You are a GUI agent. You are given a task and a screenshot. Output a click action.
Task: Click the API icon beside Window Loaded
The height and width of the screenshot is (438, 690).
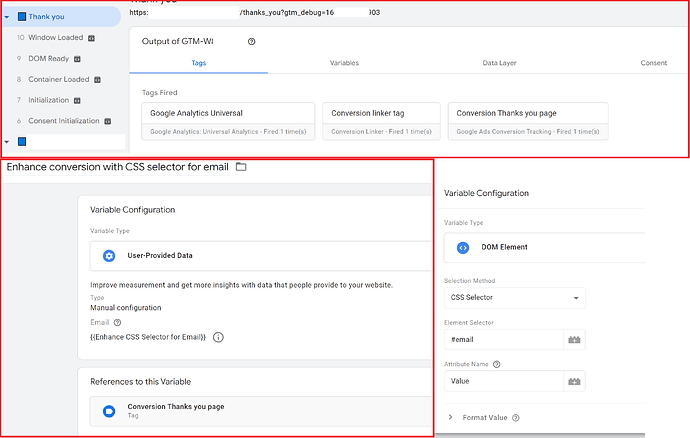tap(92, 38)
